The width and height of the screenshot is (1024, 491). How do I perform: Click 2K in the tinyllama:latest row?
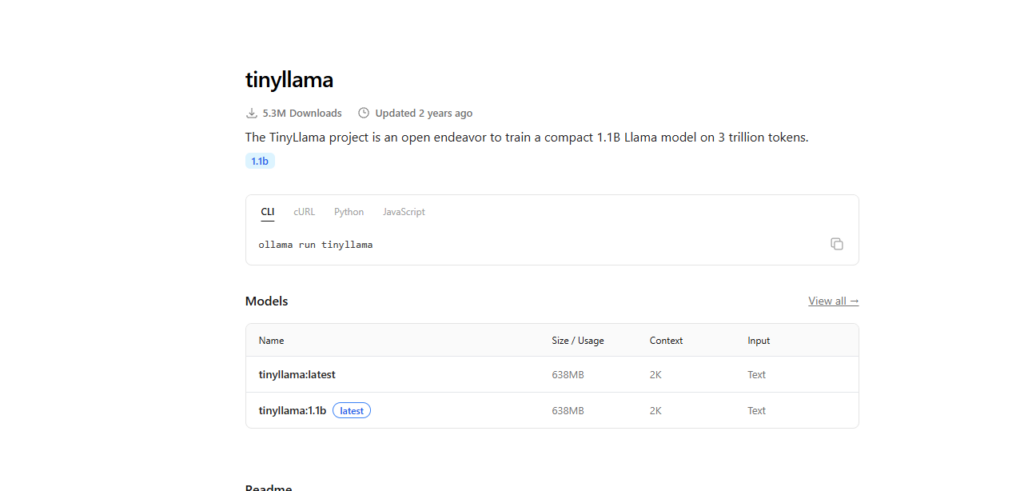pyautogui.click(x=656, y=375)
